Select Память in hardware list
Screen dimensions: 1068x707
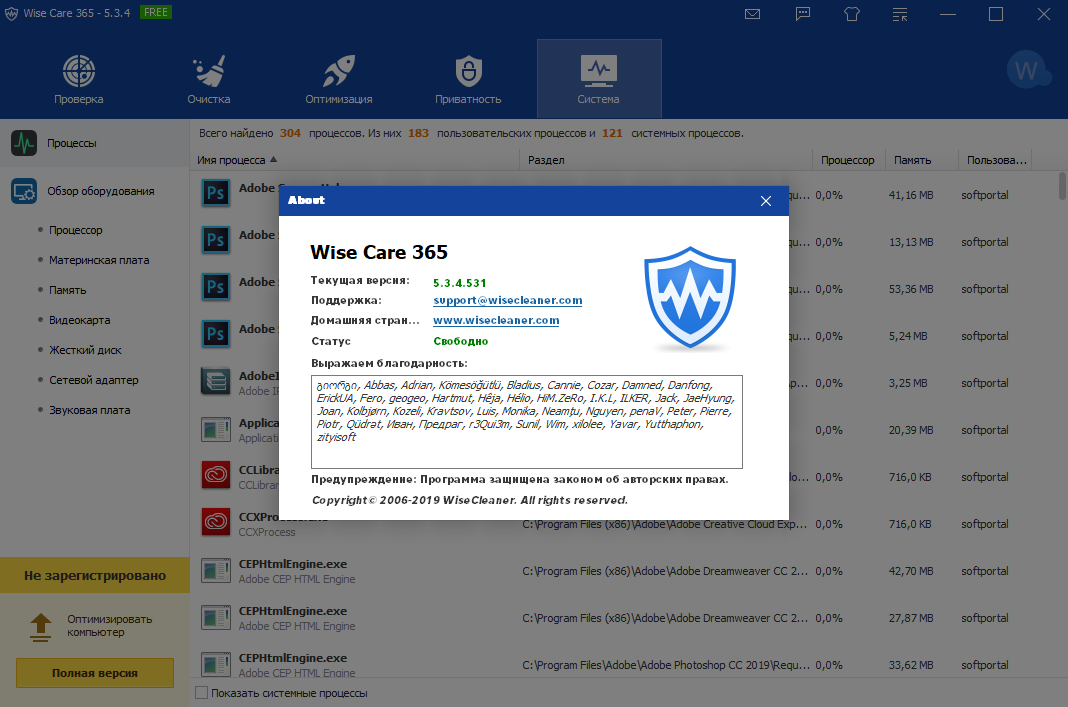point(67,290)
